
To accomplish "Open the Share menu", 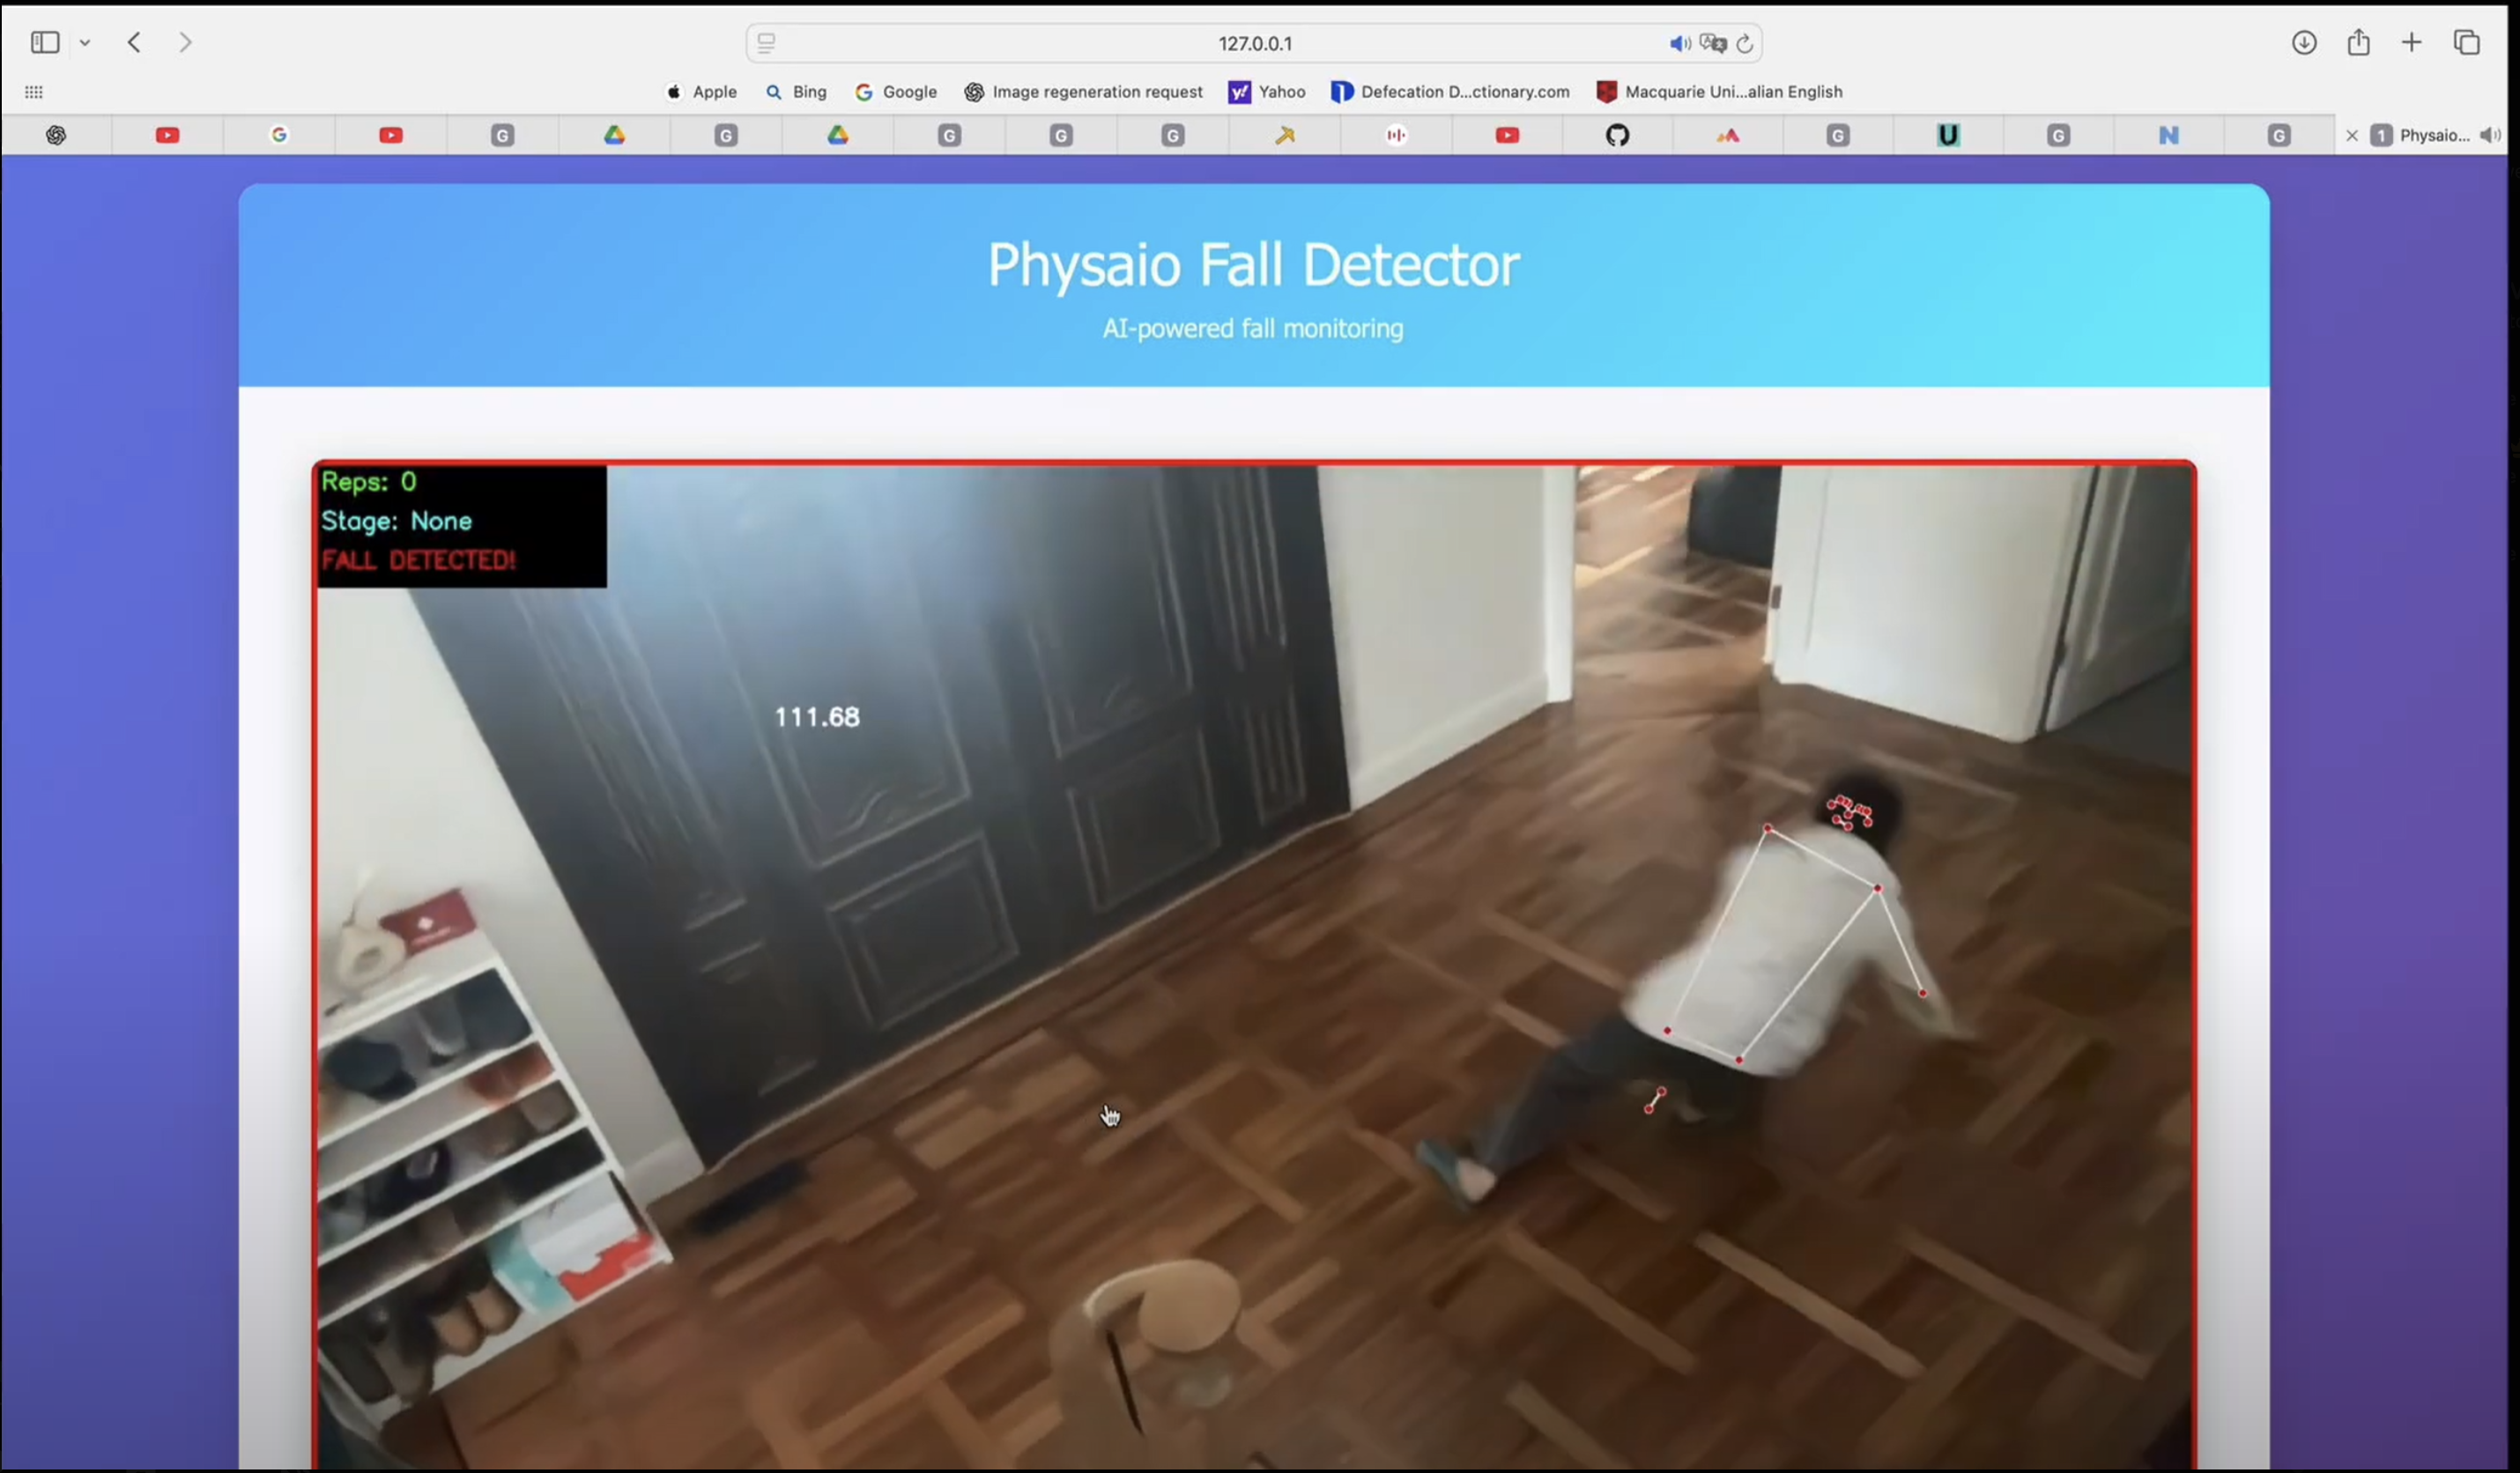I will point(2359,42).
